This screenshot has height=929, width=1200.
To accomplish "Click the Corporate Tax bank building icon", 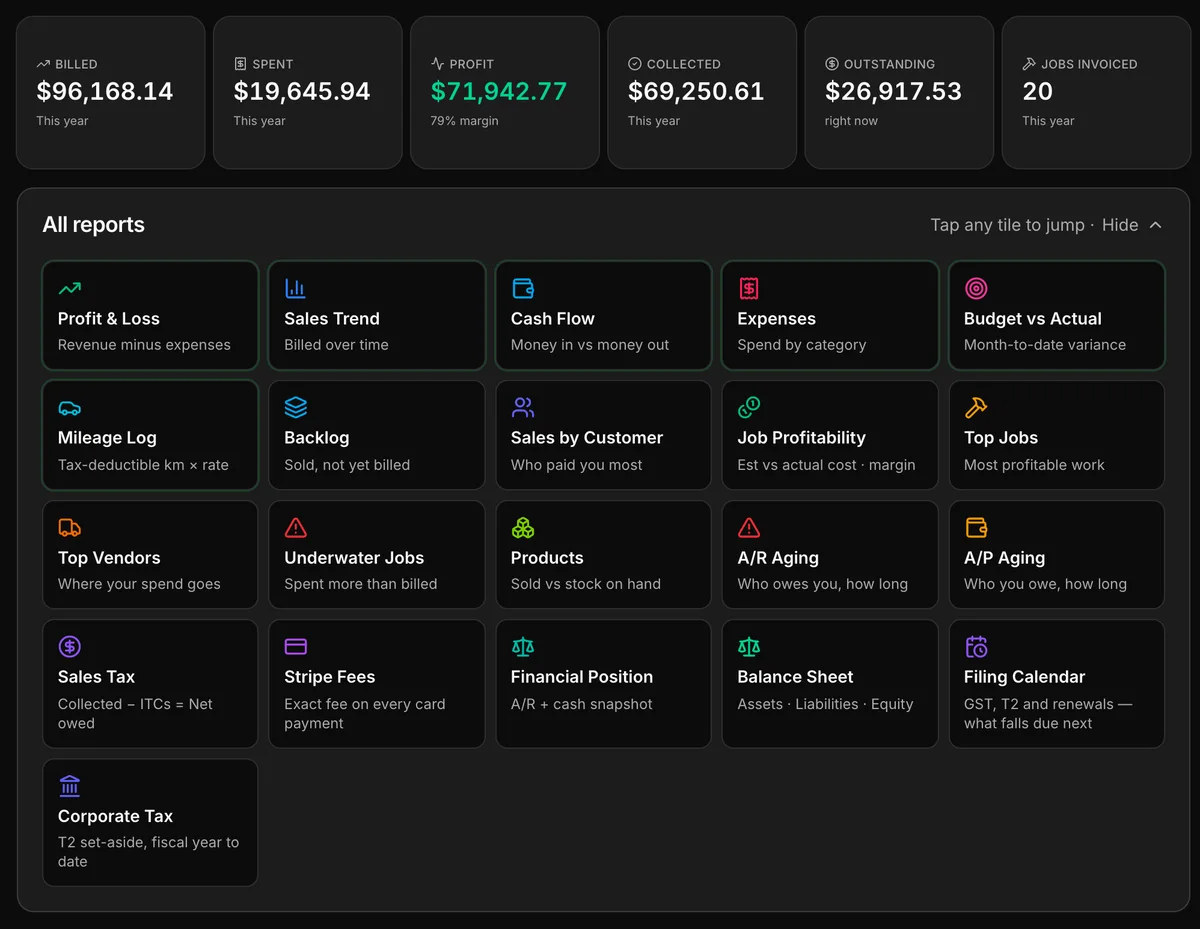I will [x=70, y=786].
